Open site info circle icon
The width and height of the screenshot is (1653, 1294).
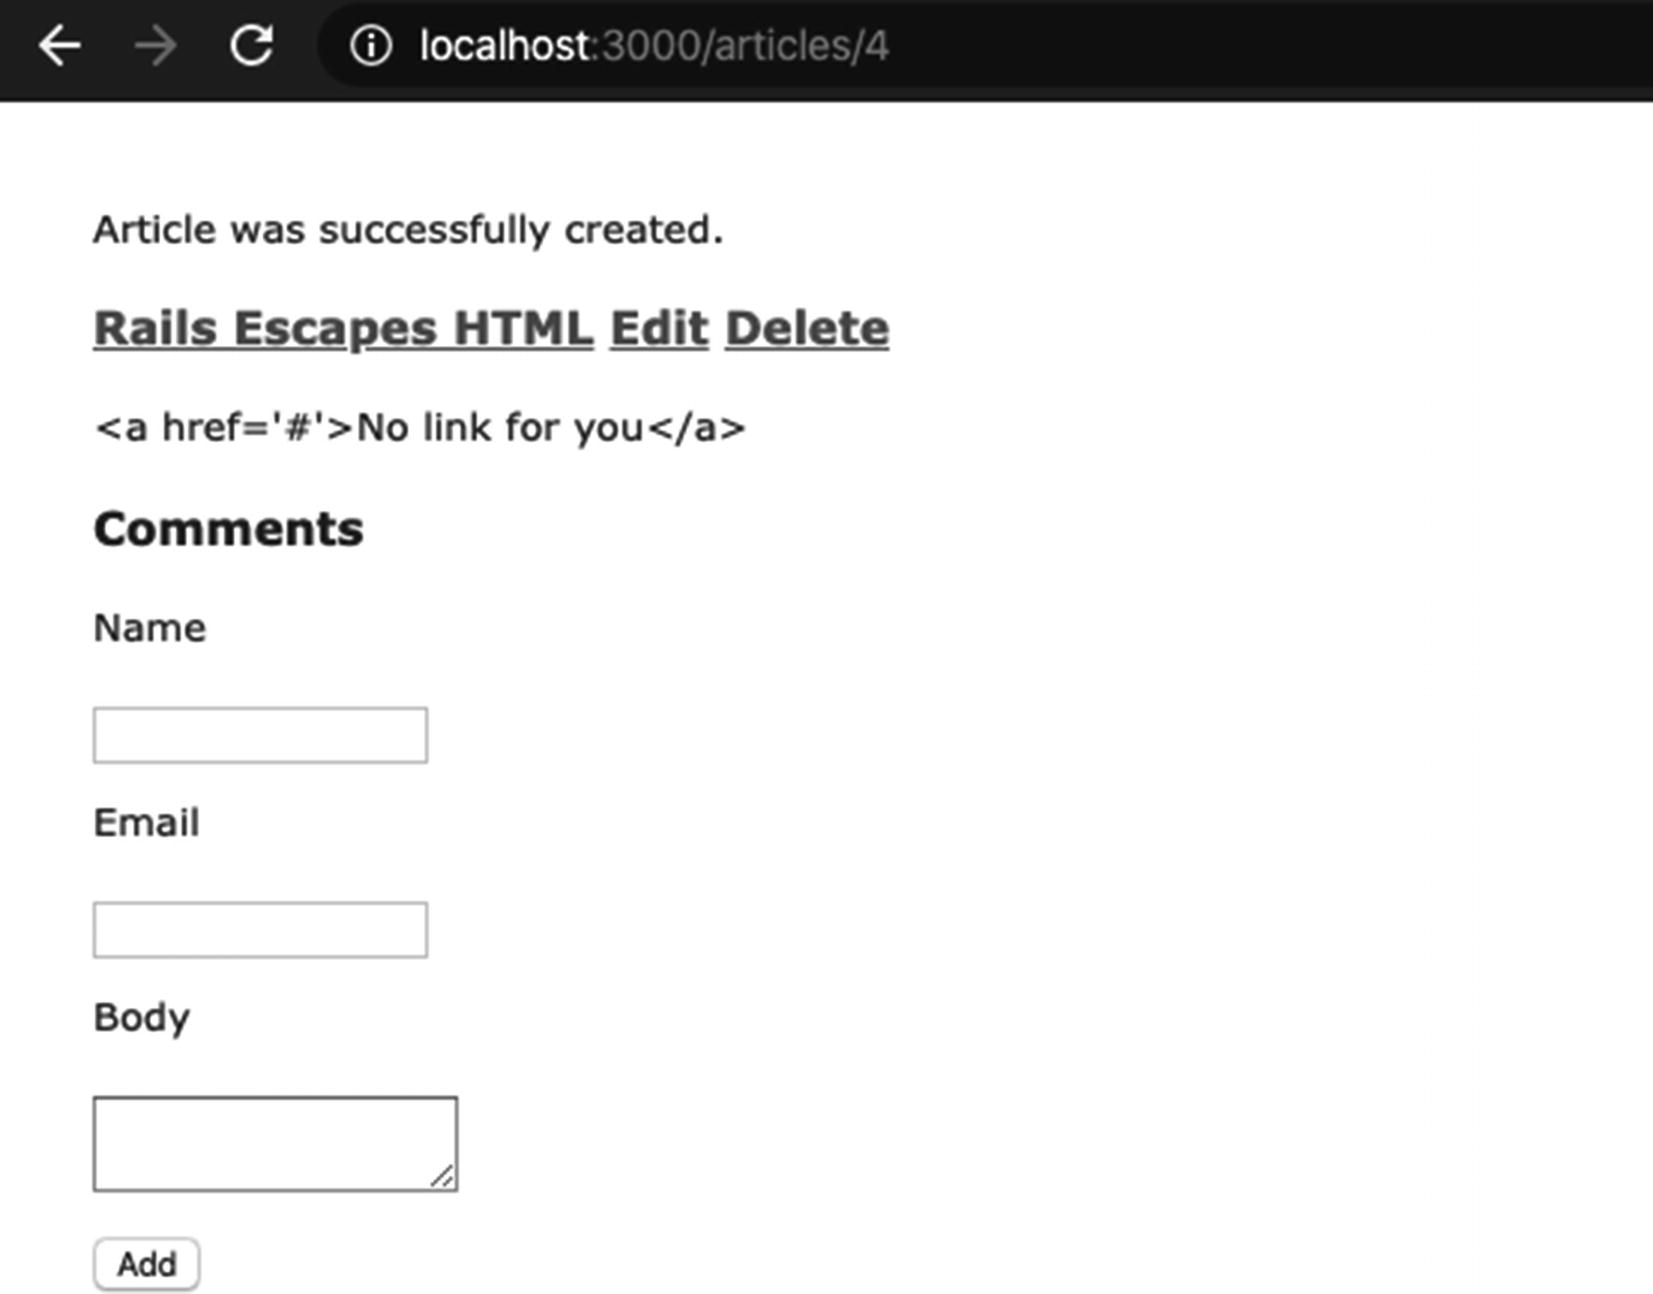[371, 46]
